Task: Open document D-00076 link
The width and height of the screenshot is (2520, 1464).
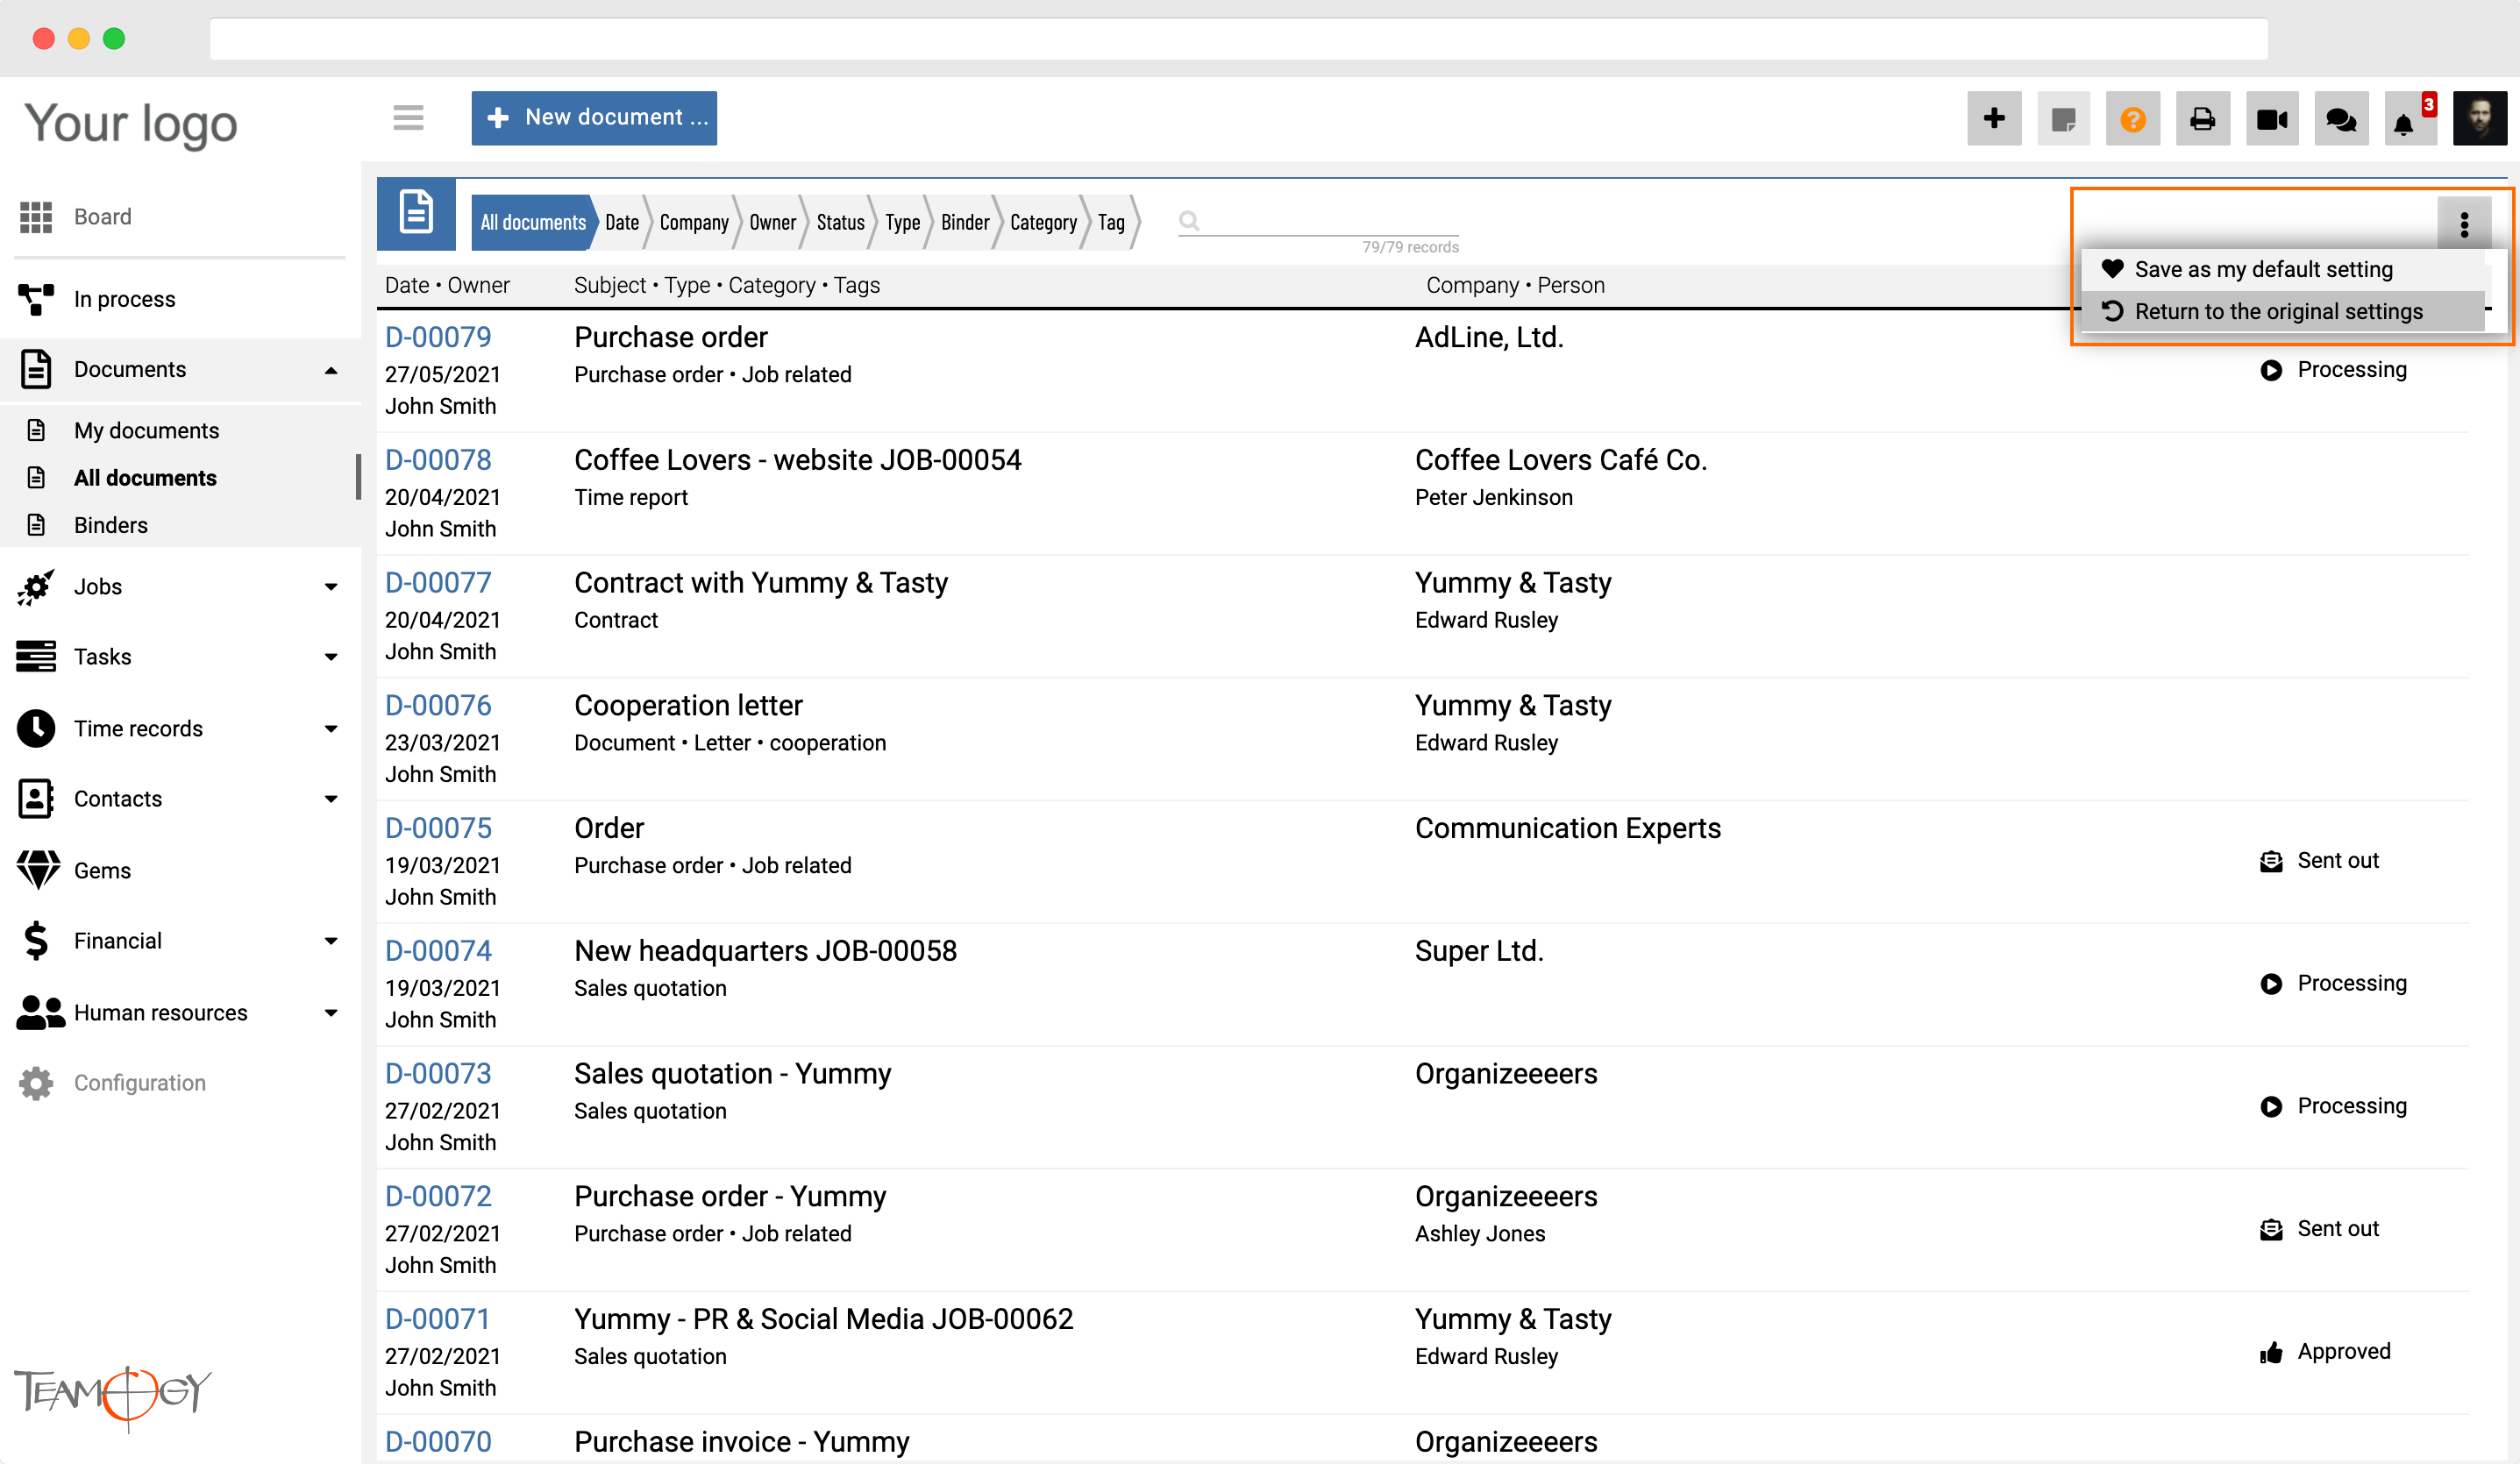Action: coord(438,706)
